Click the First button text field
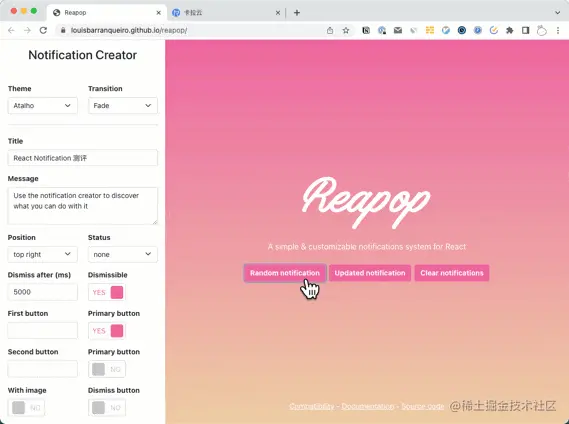This screenshot has height=424, width=569. (x=42, y=330)
